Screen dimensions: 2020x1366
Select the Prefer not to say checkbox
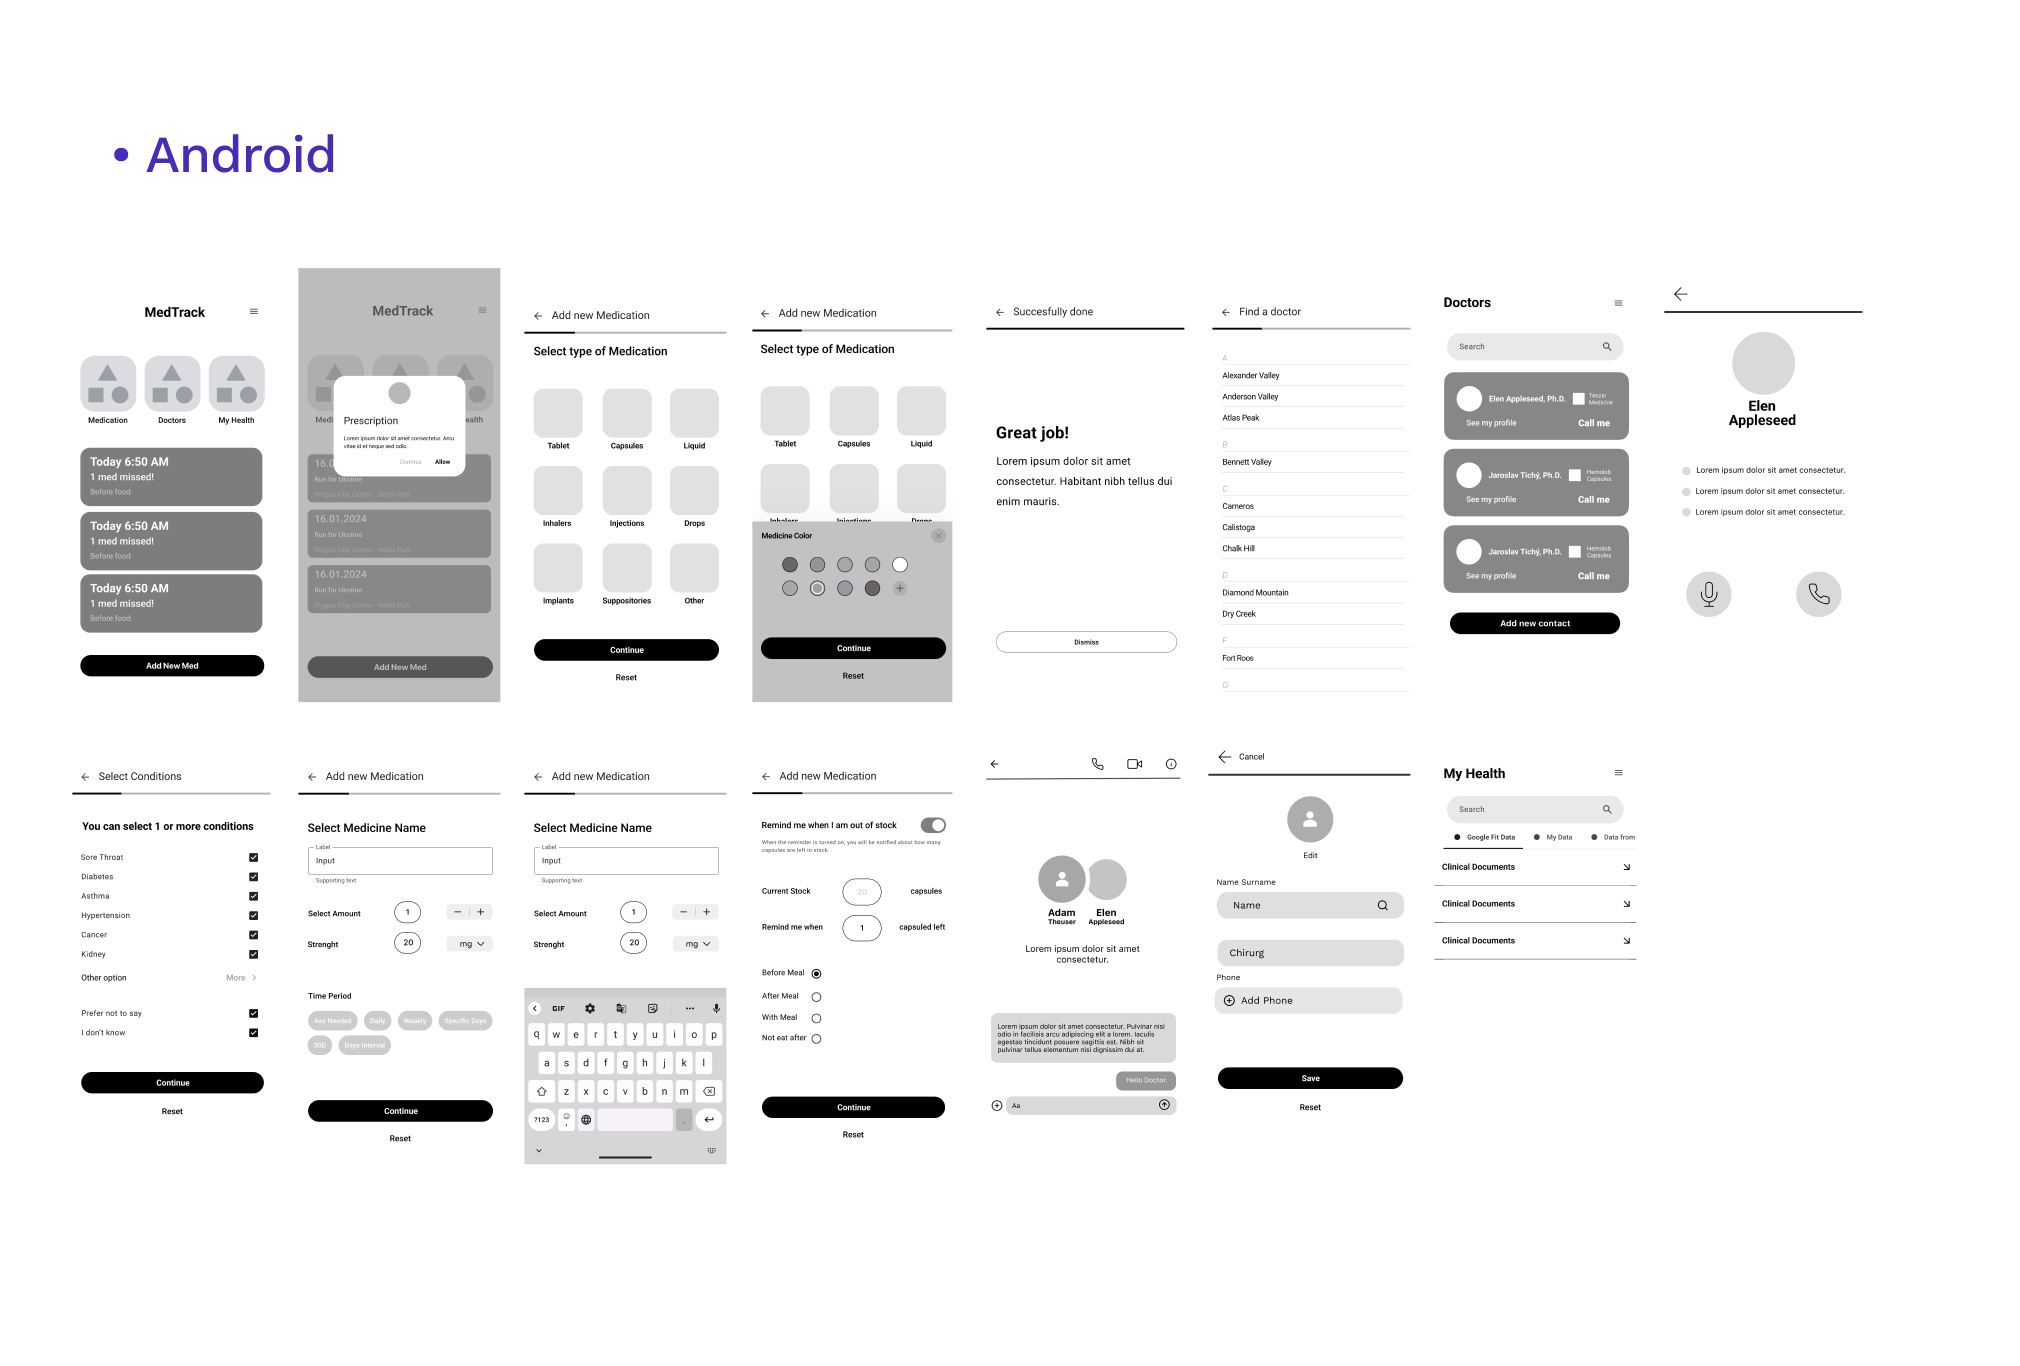tap(253, 1014)
